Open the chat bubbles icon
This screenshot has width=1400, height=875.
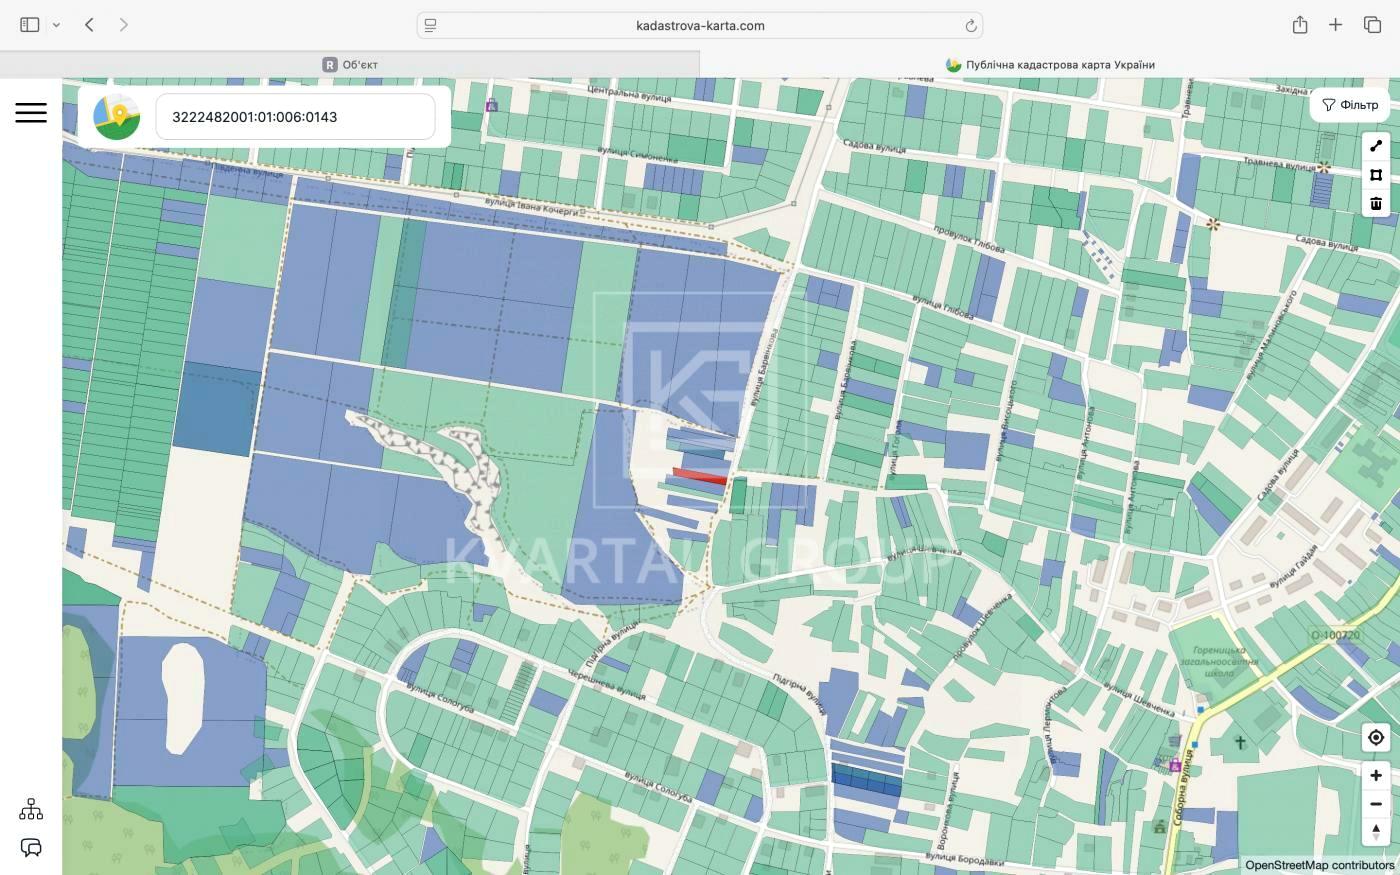click(31, 848)
